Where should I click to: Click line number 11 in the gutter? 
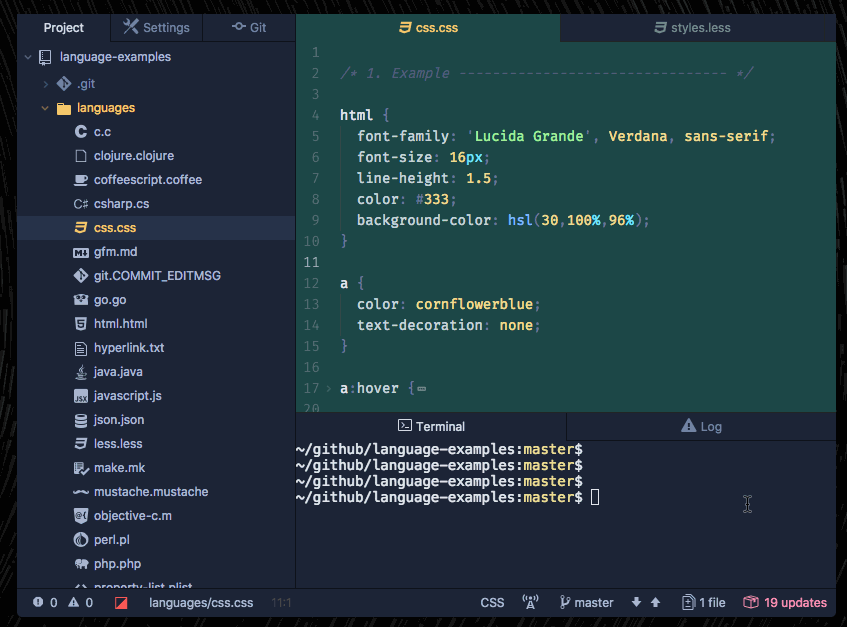(311, 262)
